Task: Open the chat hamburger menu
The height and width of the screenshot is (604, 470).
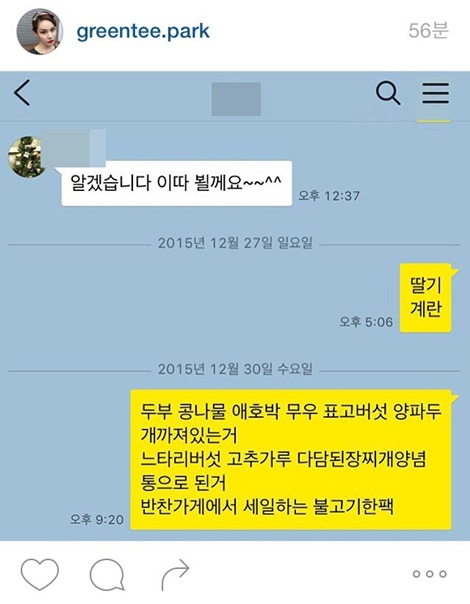Action: pos(435,94)
